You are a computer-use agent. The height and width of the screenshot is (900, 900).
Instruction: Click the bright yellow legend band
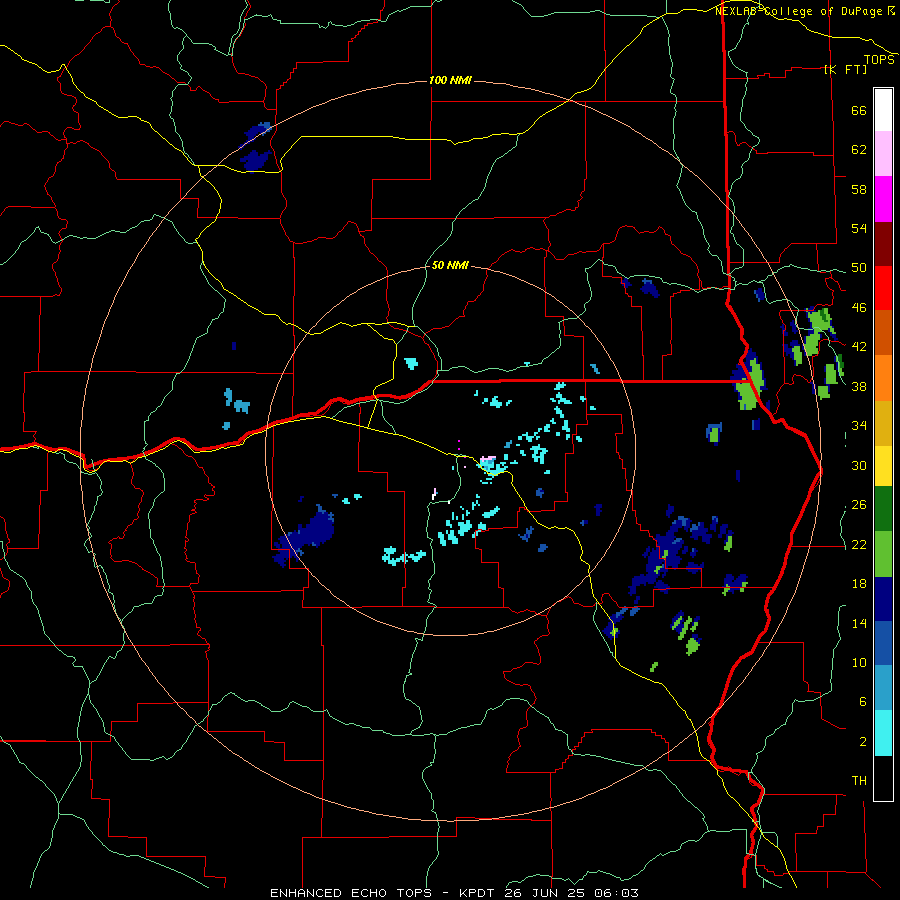tap(883, 465)
